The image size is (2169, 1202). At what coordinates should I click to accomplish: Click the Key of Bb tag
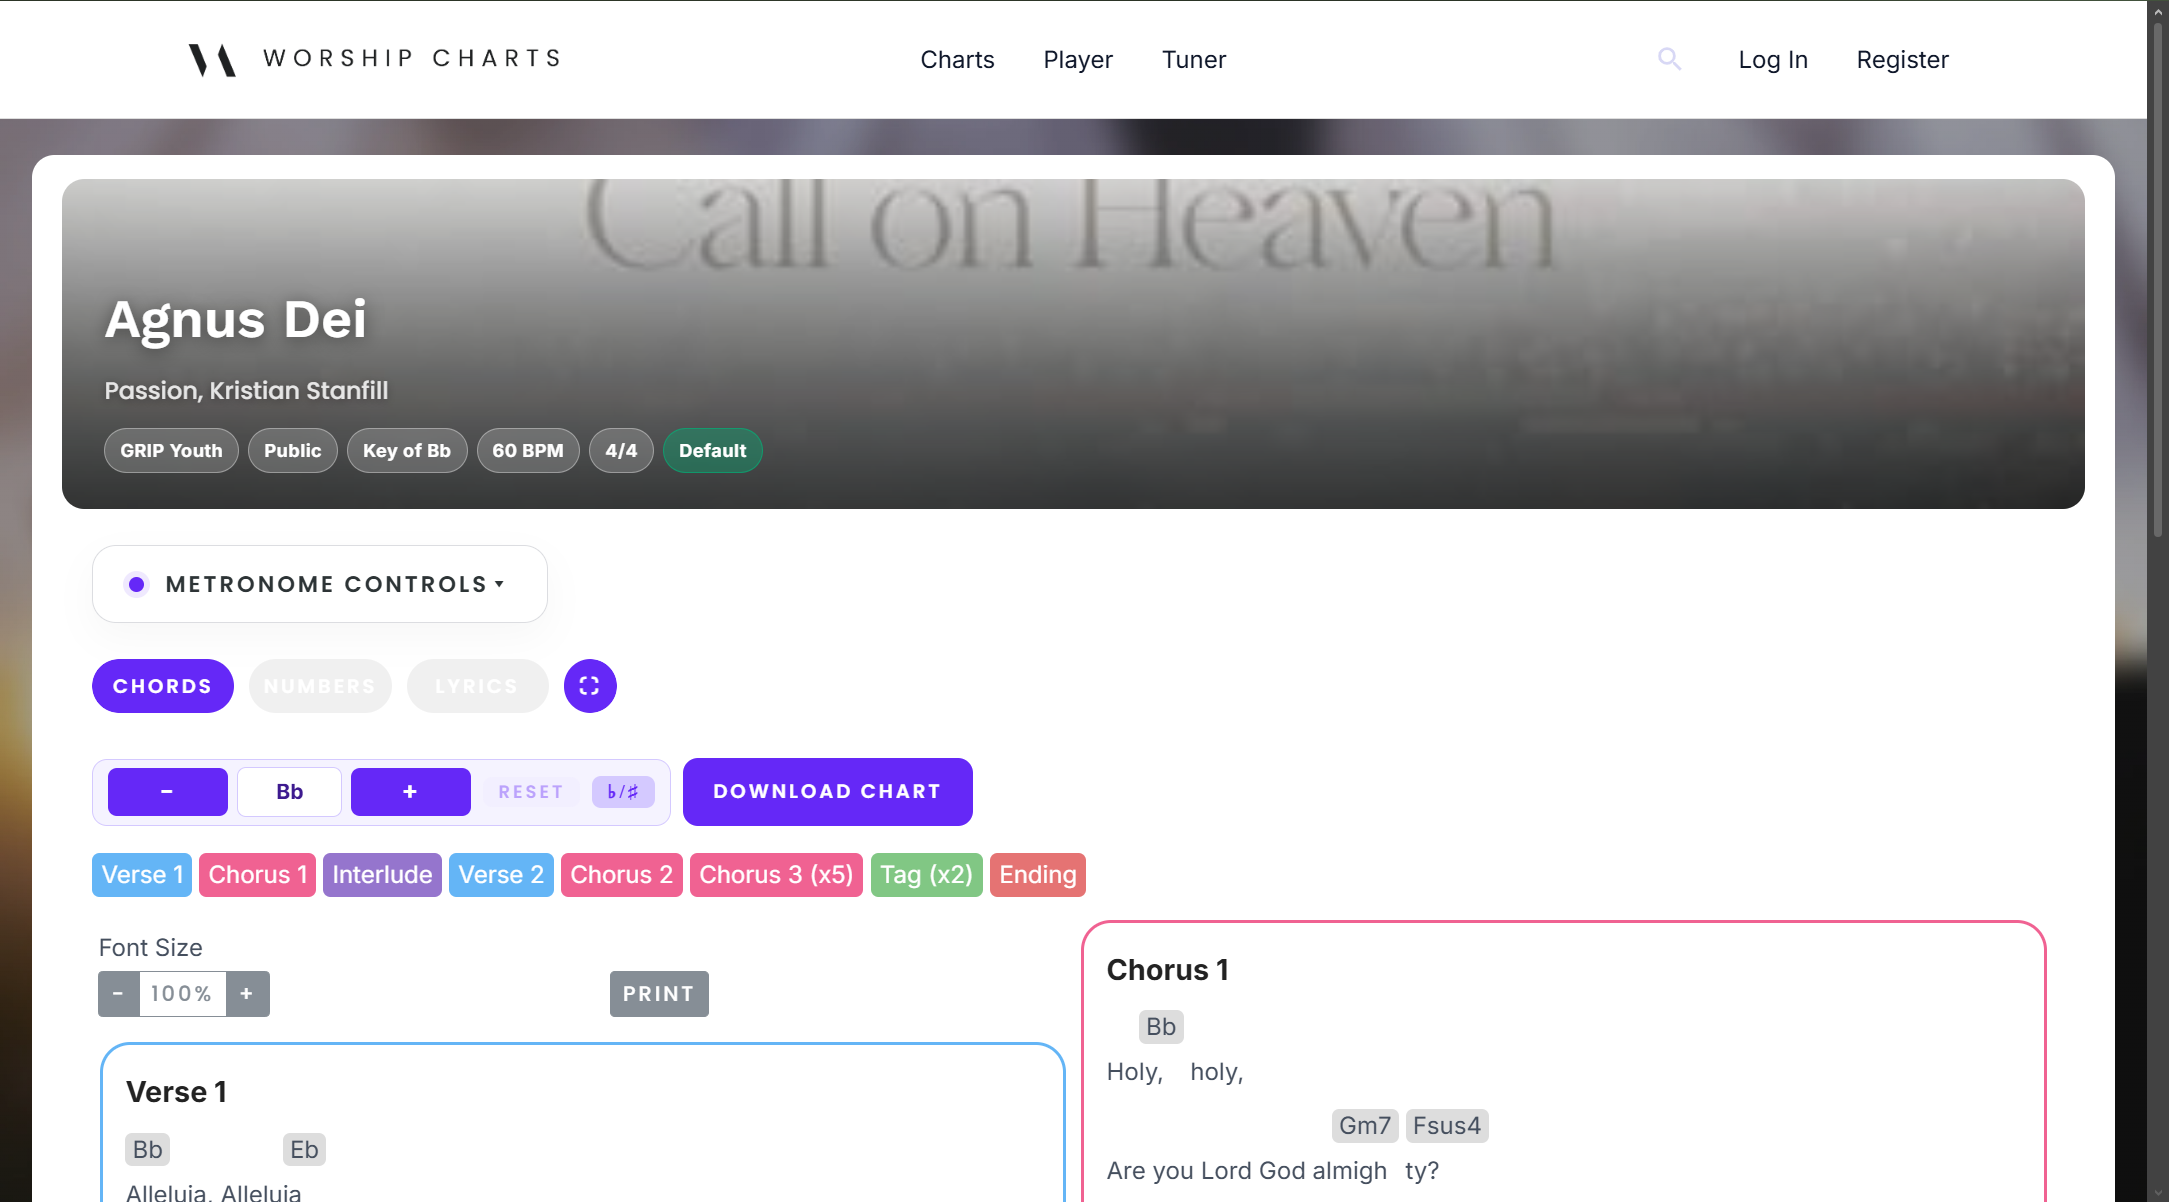[407, 451]
